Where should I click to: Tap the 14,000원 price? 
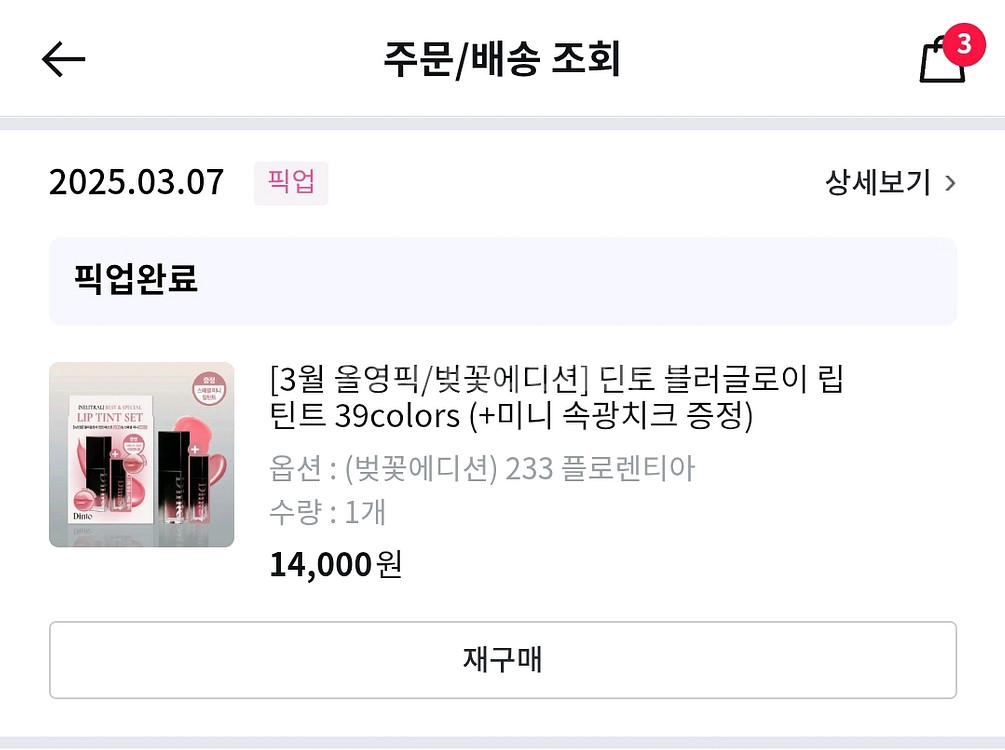click(x=335, y=564)
